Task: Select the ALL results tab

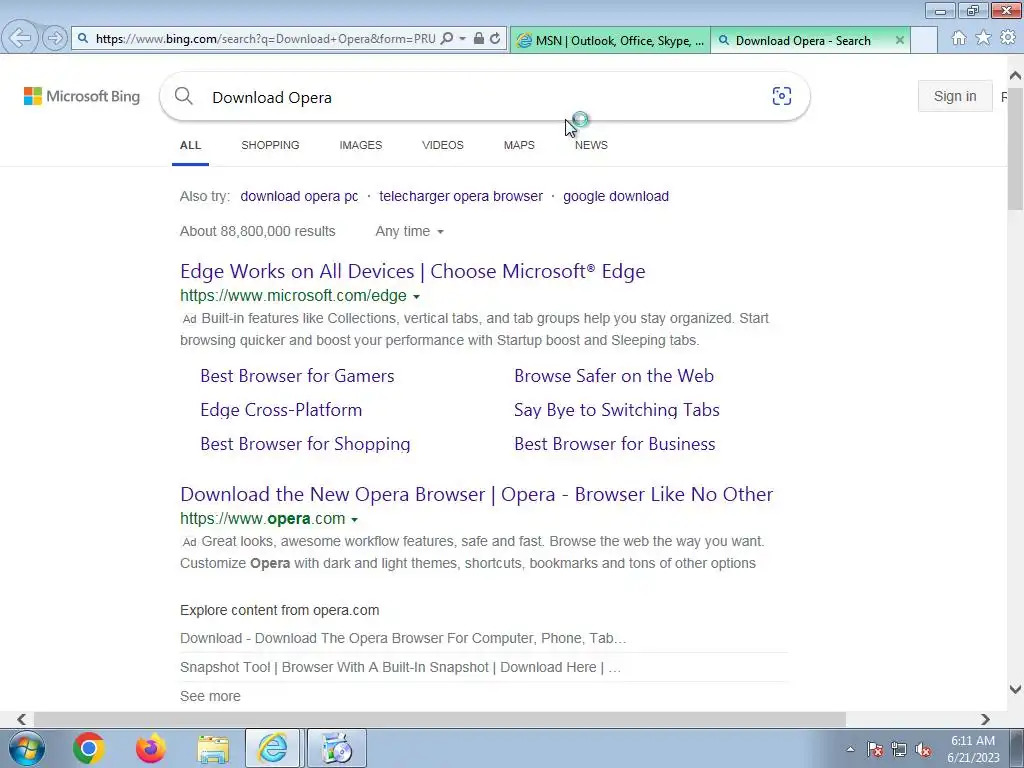Action: 190,145
